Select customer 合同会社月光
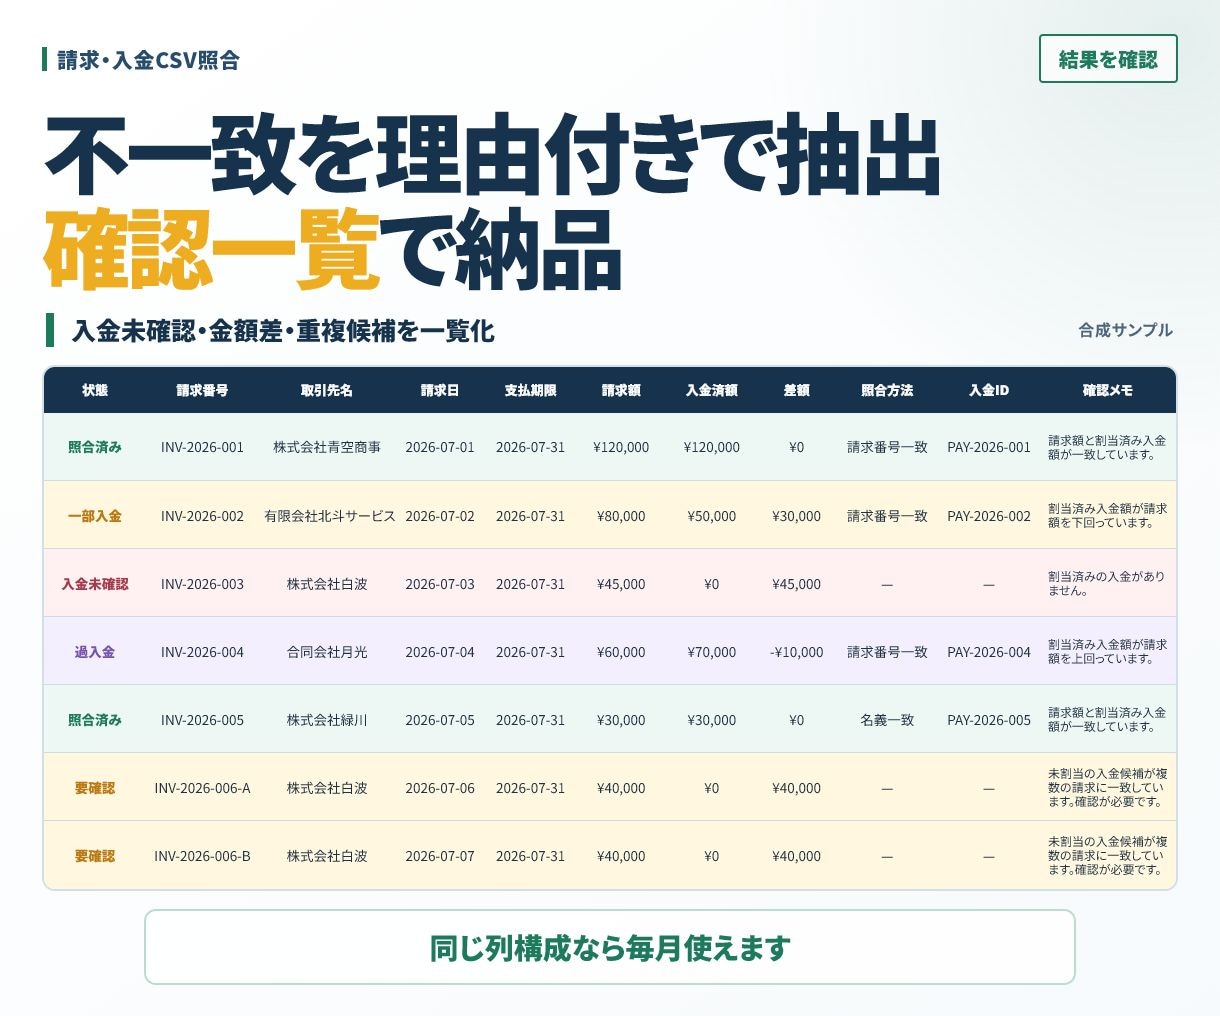This screenshot has width=1220, height=1016. [x=327, y=652]
